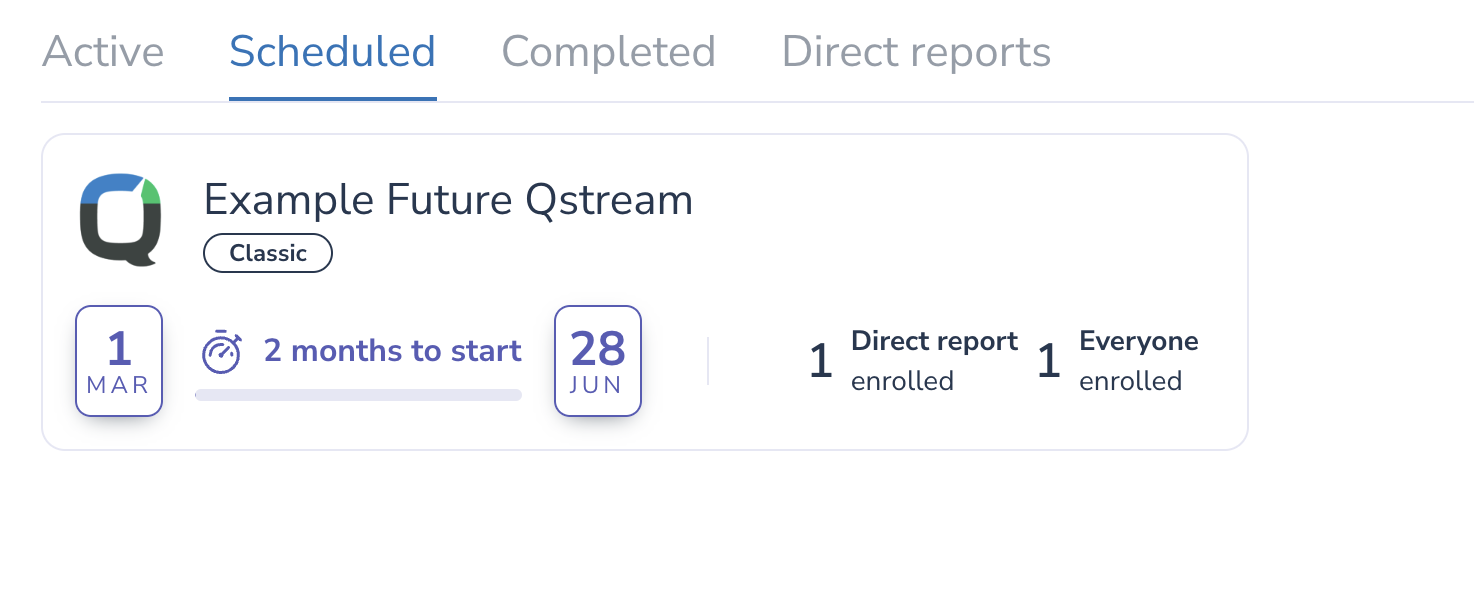Click the 28 JUN end date box
The height and width of the screenshot is (616, 1474).
click(598, 361)
